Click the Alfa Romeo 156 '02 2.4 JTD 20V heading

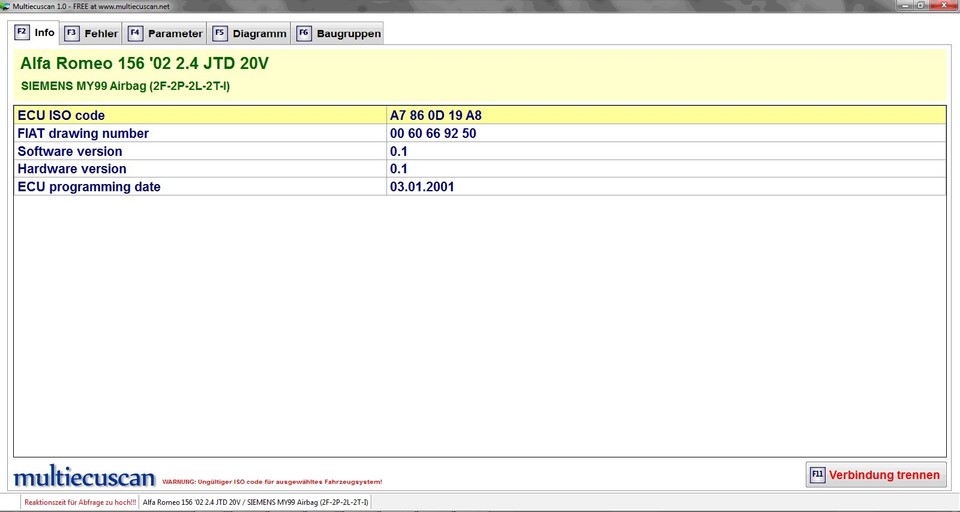pyautogui.click(x=144, y=64)
